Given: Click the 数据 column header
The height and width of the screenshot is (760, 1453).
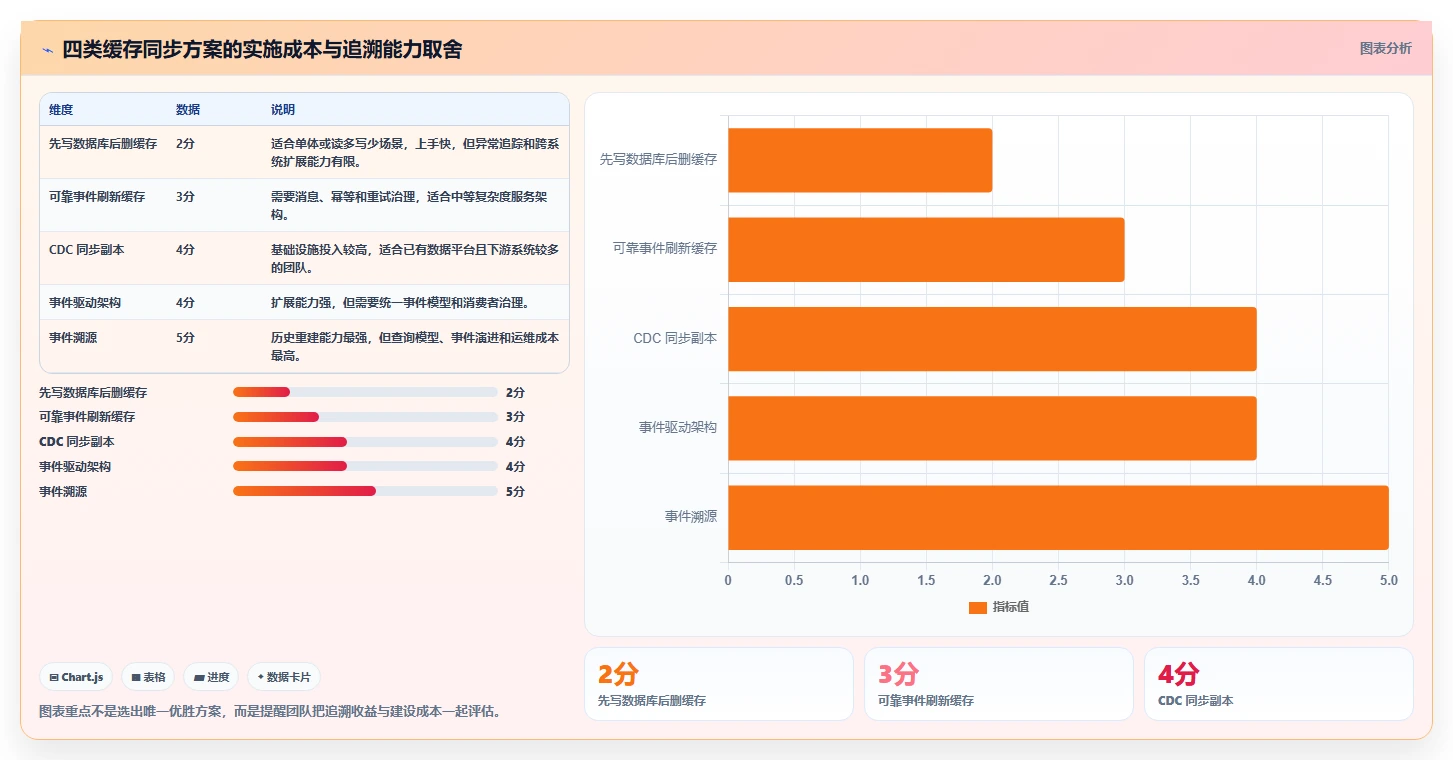Looking at the screenshot, I should pyautogui.click(x=188, y=110).
